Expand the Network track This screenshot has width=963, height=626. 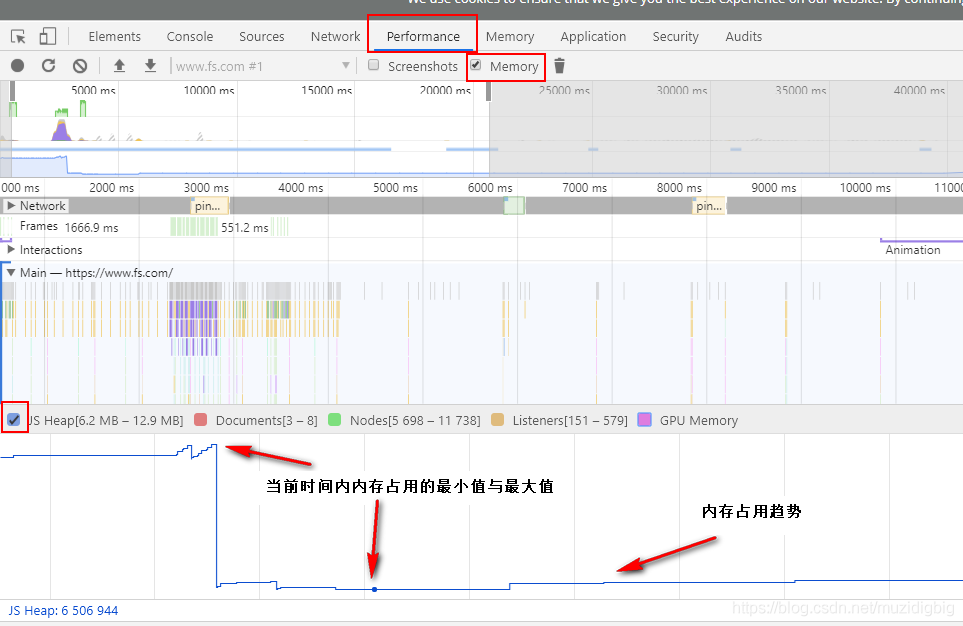pyautogui.click(x=11, y=206)
